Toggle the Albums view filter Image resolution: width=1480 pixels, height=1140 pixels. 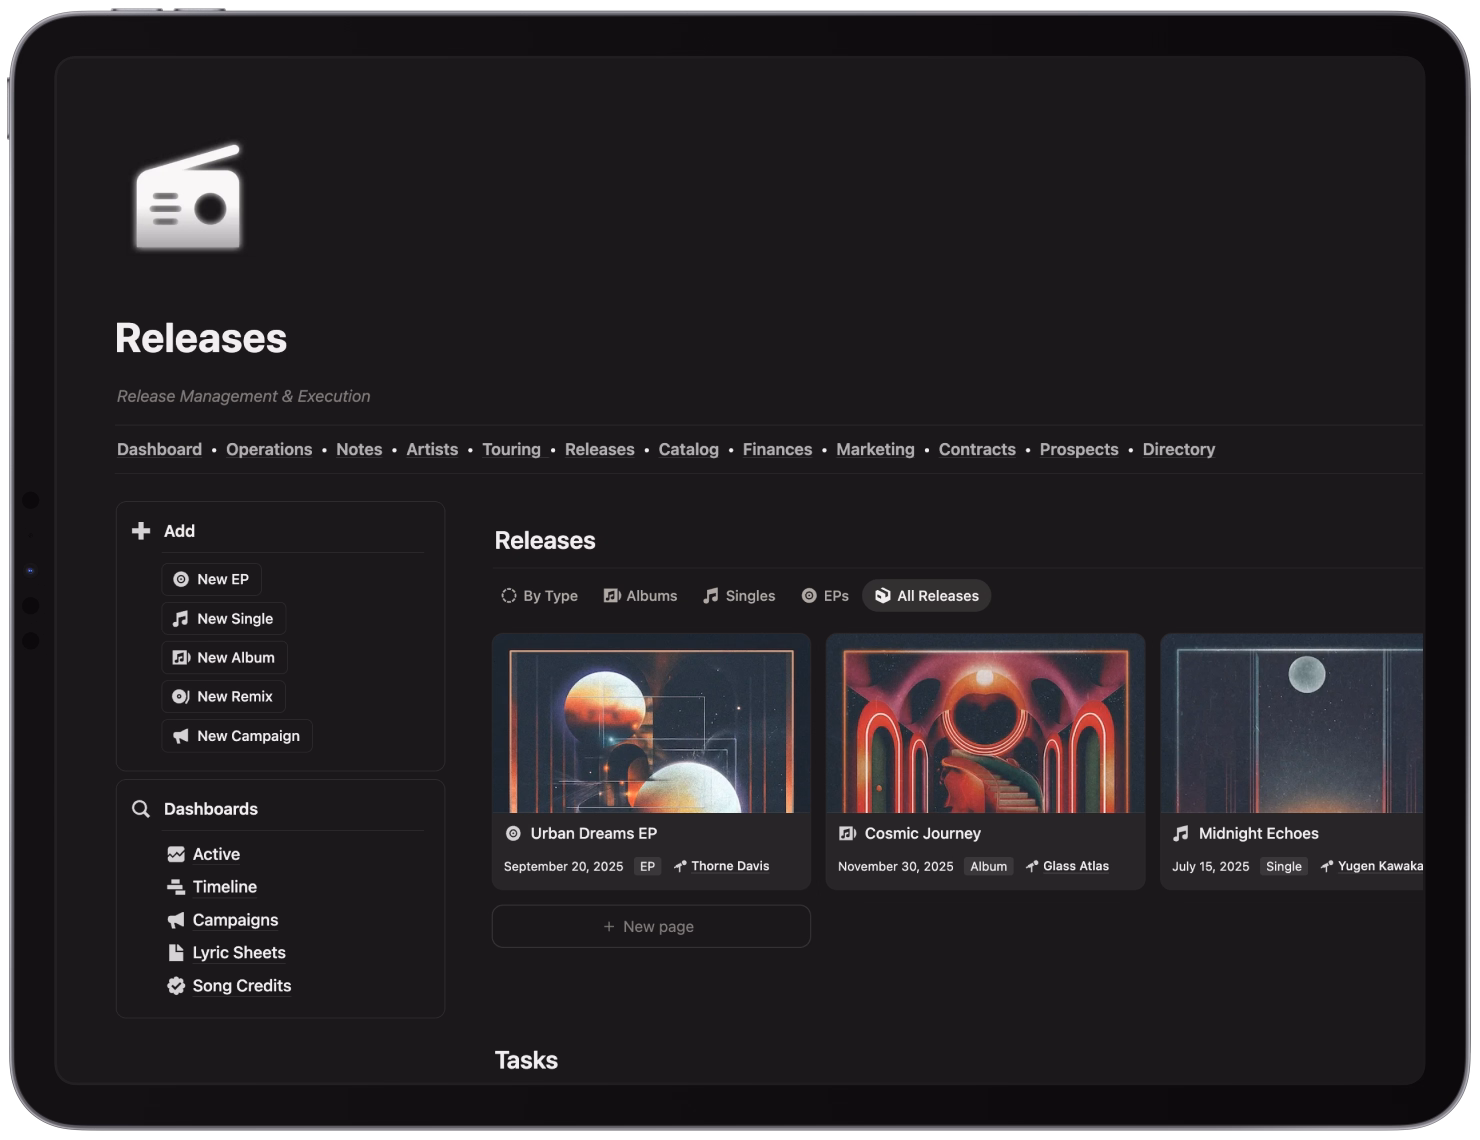tap(640, 595)
